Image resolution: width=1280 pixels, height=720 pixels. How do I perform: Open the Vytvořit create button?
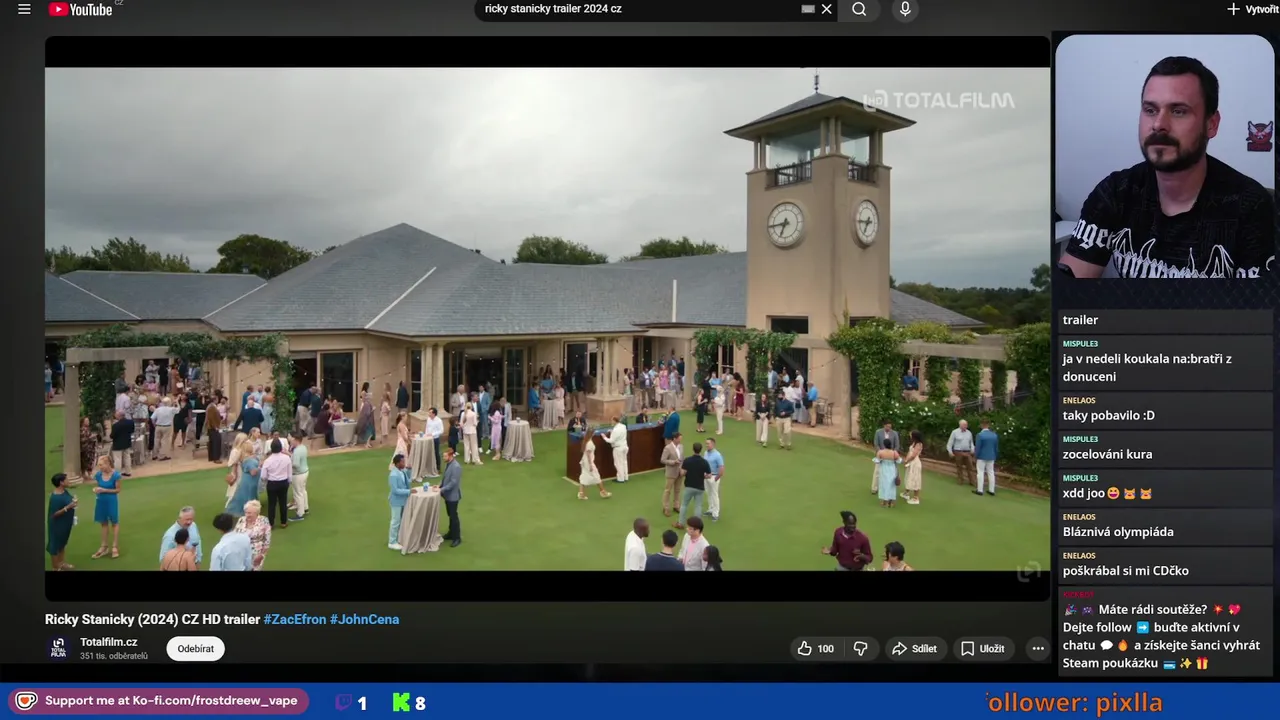coord(1252,9)
